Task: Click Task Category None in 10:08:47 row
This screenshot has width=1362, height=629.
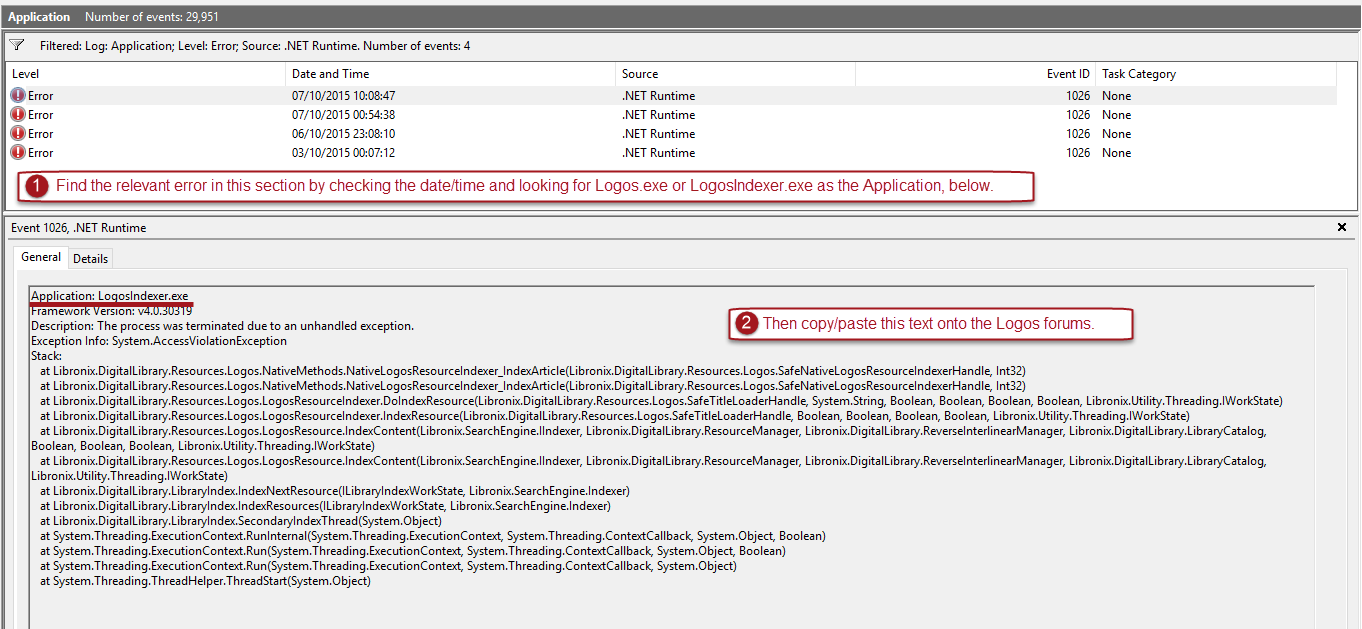Action: pos(1117,96)
